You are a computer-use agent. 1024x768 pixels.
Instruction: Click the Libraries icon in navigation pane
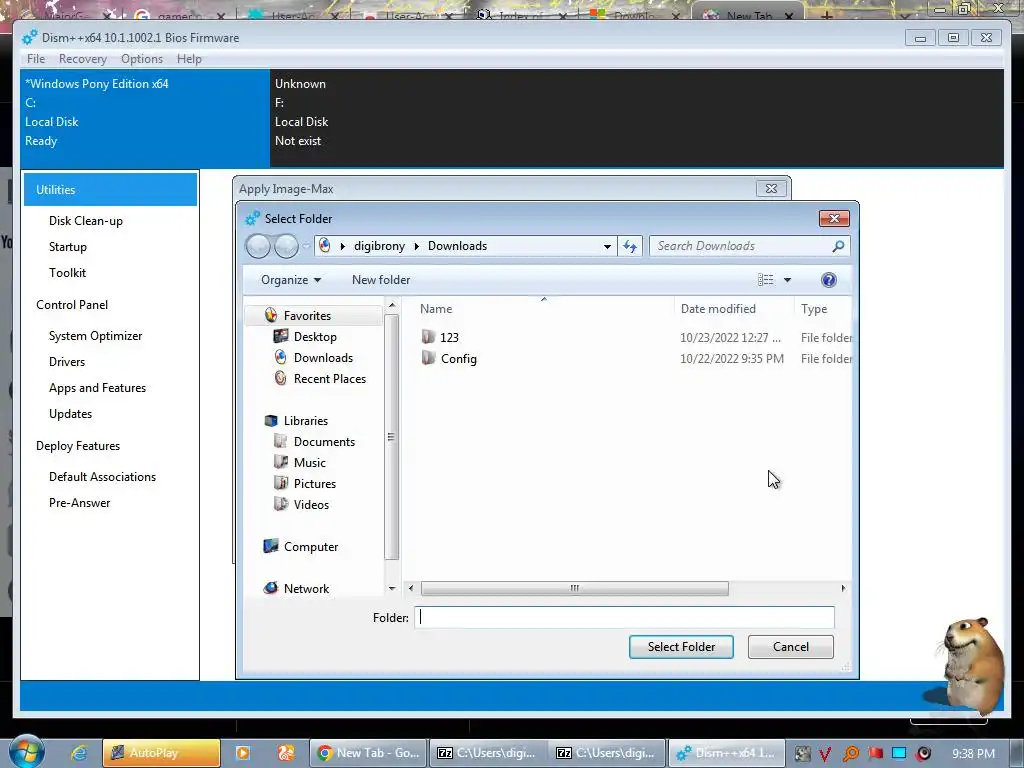[x=271, y=421]
